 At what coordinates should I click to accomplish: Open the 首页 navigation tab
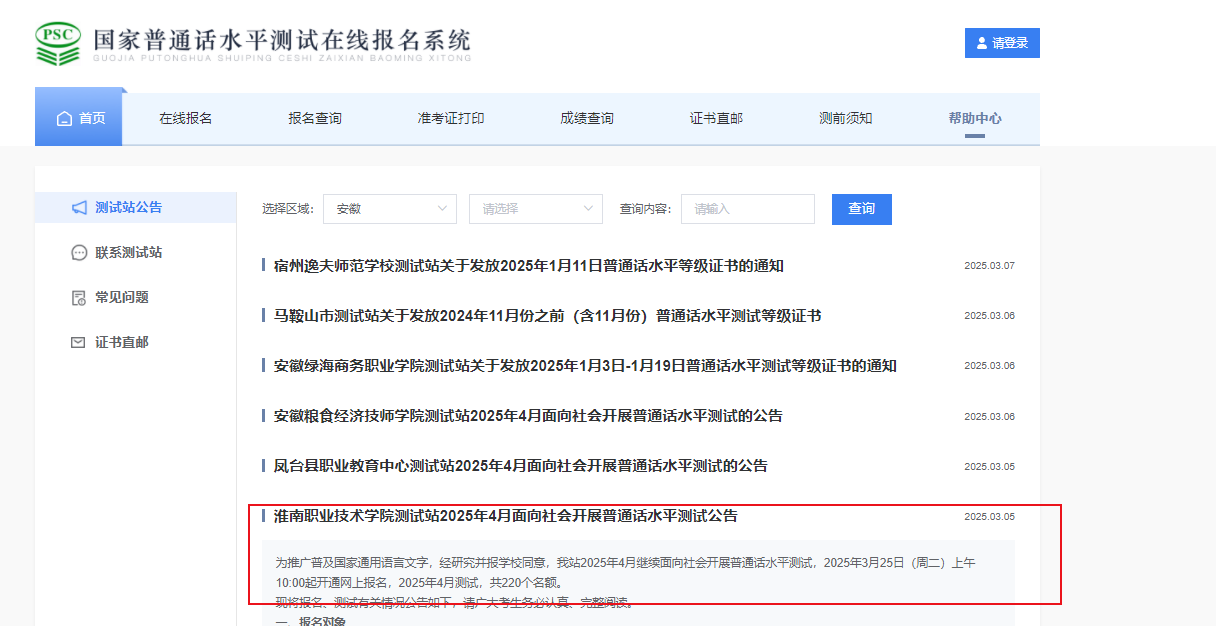pos(81,118)
